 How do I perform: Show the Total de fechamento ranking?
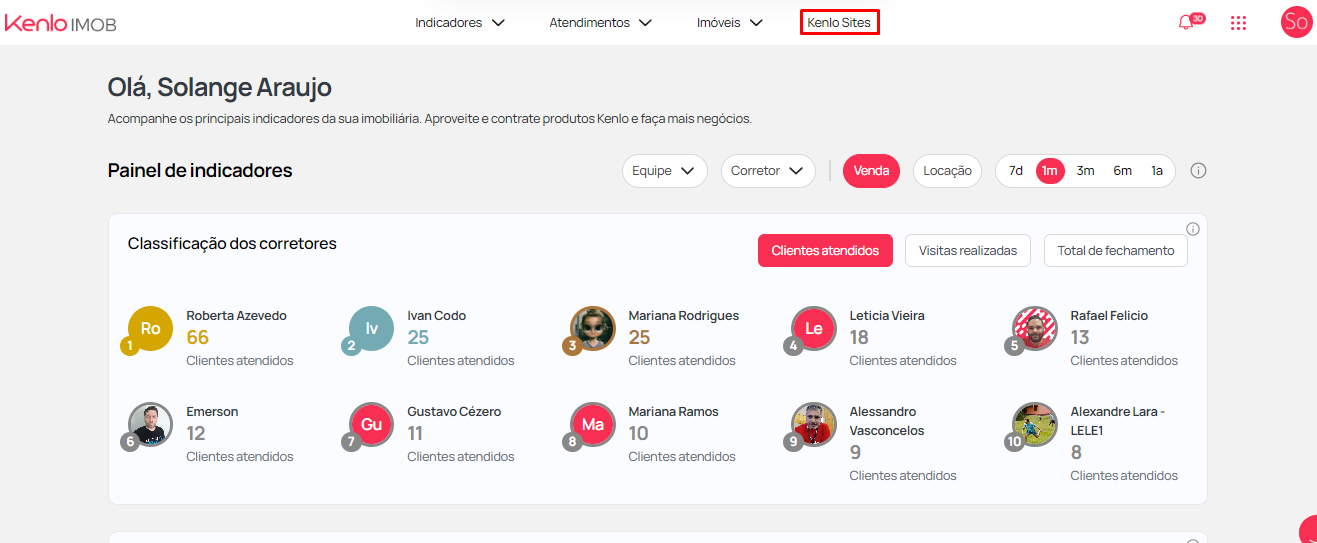coord(1116,251)
